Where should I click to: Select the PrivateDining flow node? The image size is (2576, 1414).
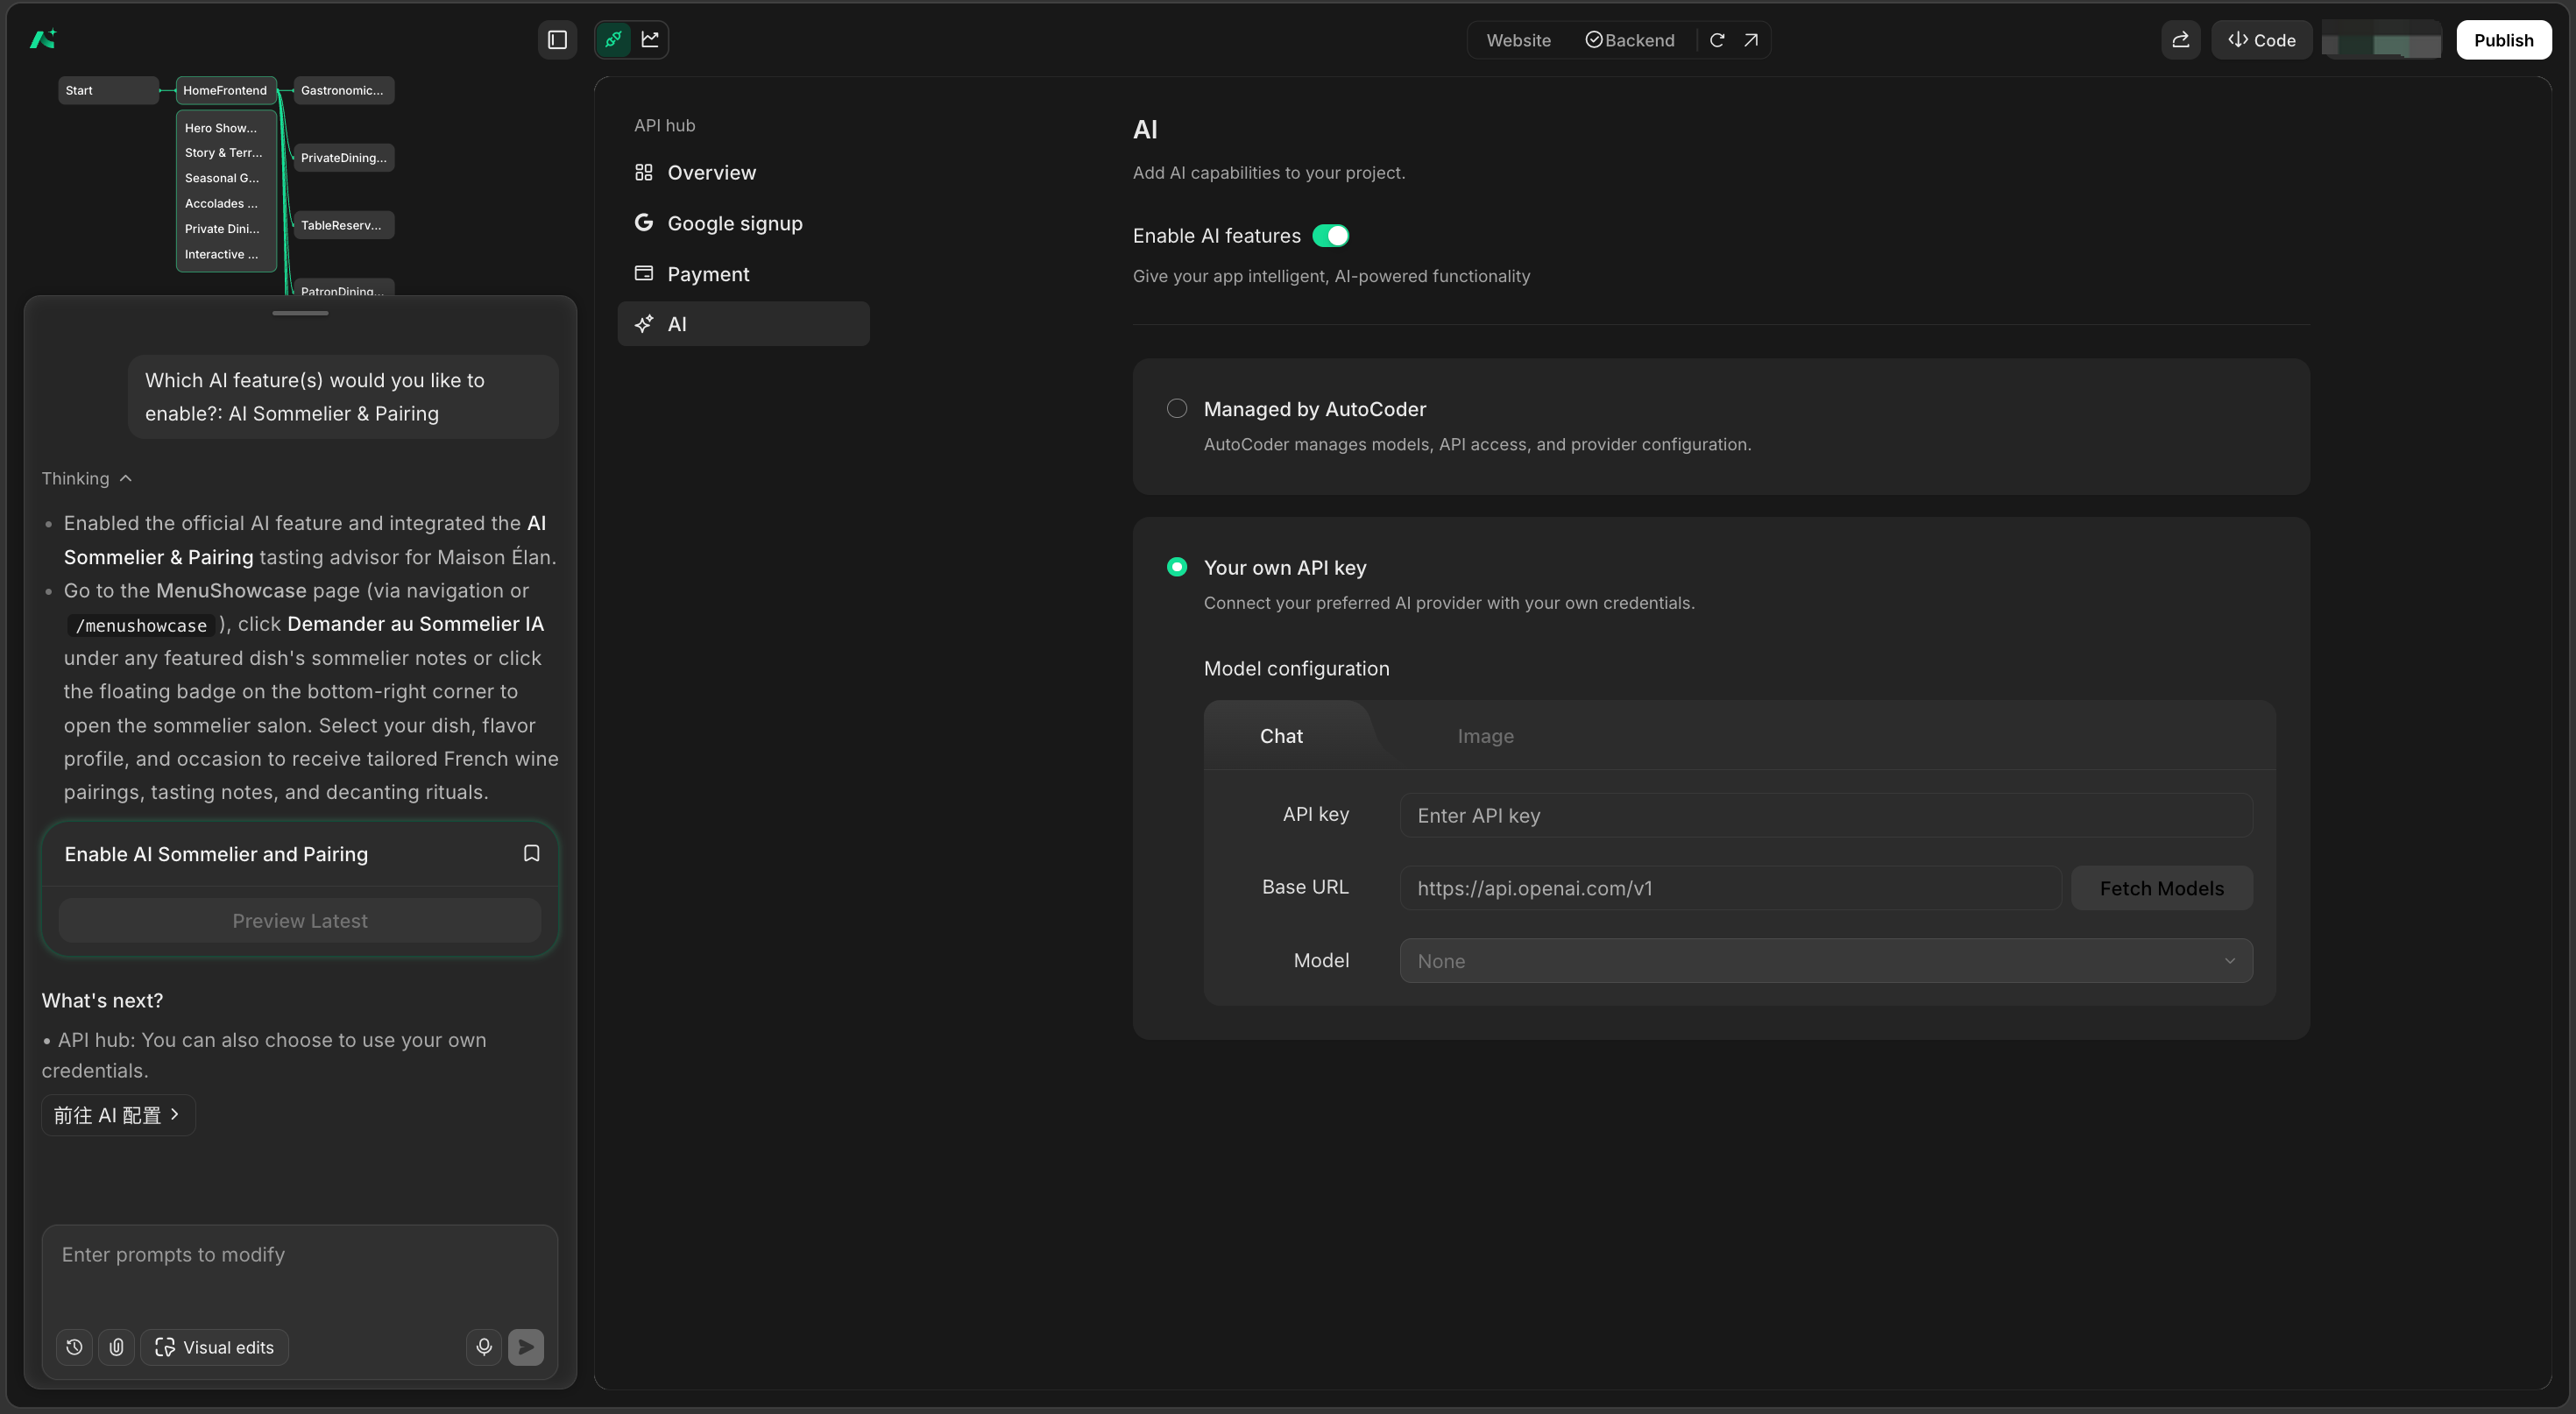[343, 158]
